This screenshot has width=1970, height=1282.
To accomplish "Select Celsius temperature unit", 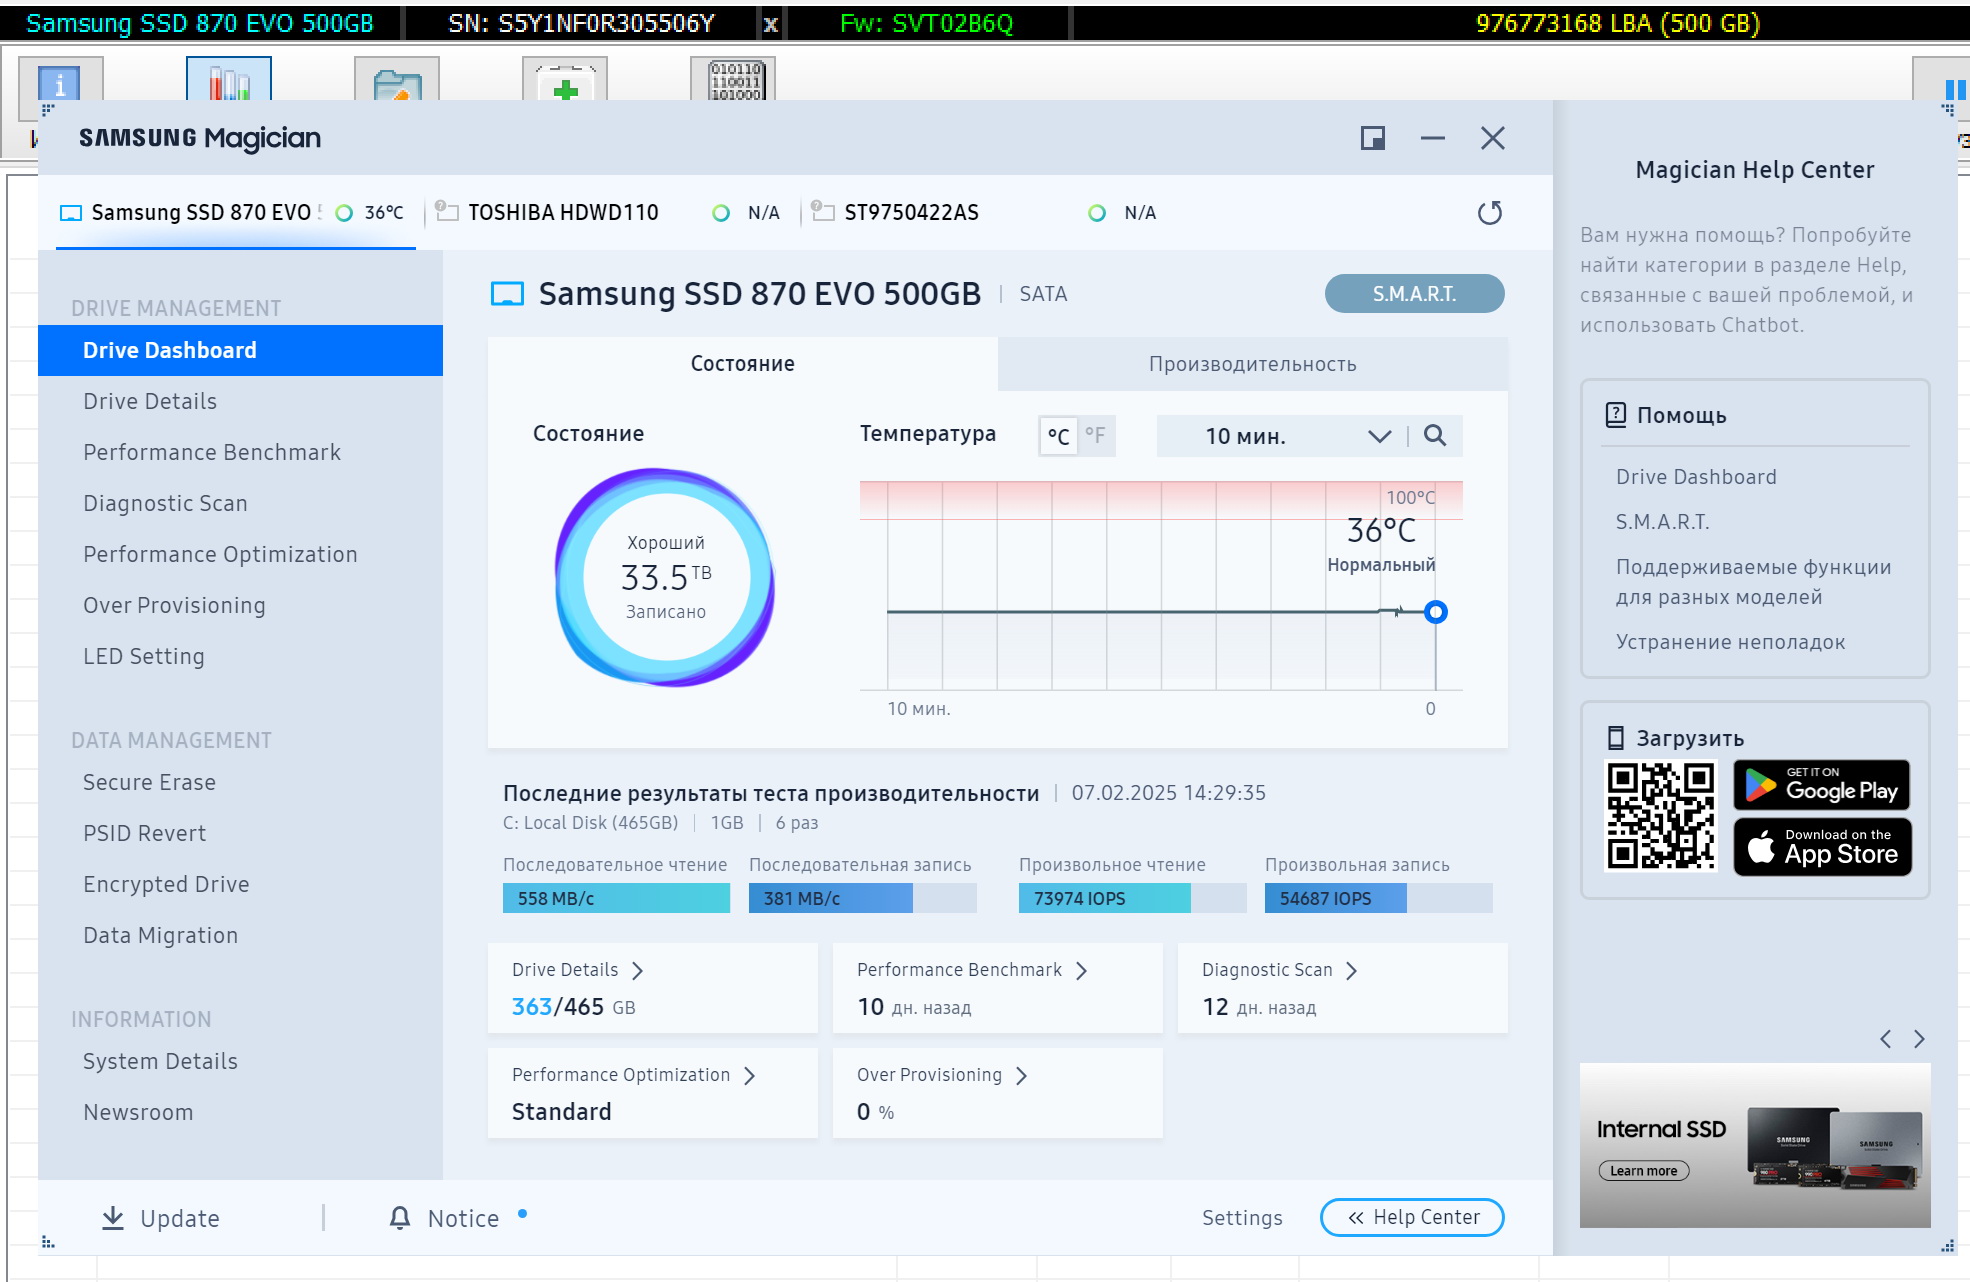I will point(1058,436).
